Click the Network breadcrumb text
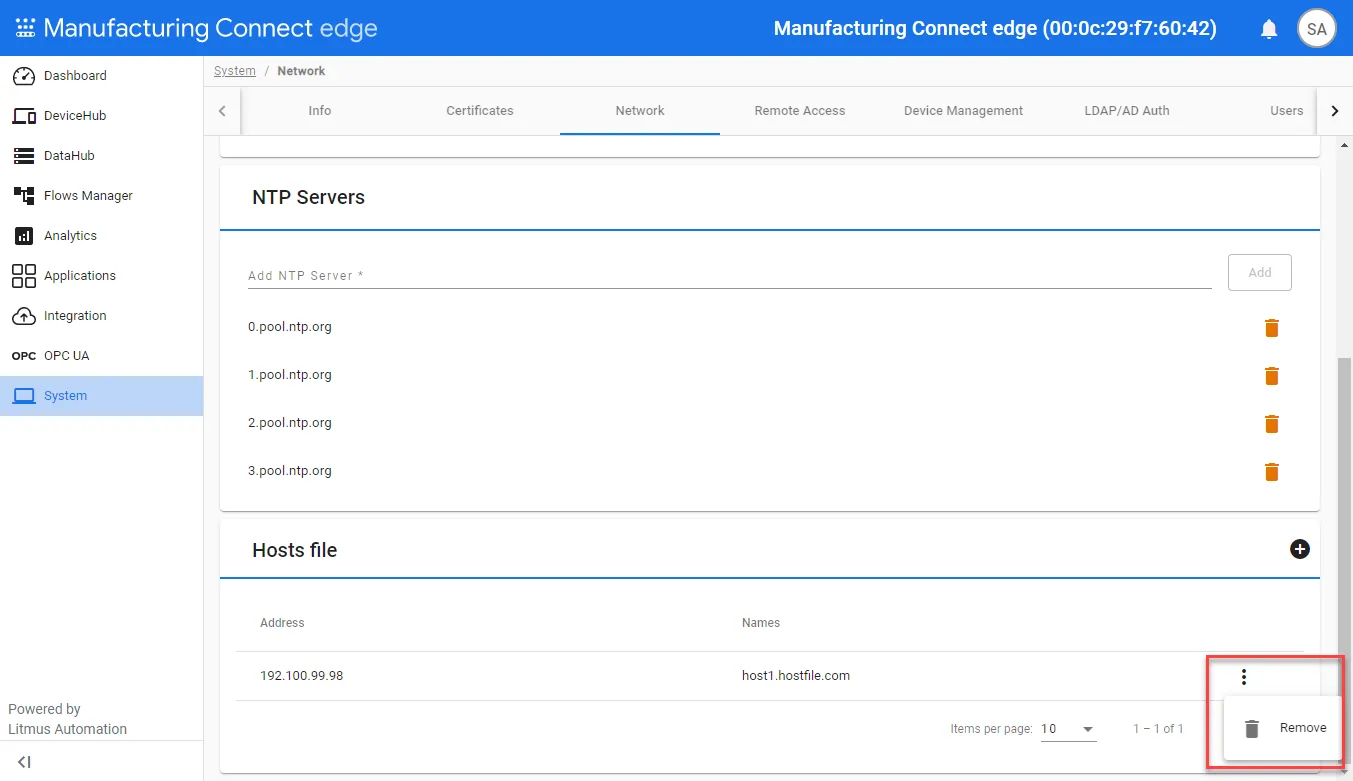Viewport: 1353px width, 781px height. (301, 71)
